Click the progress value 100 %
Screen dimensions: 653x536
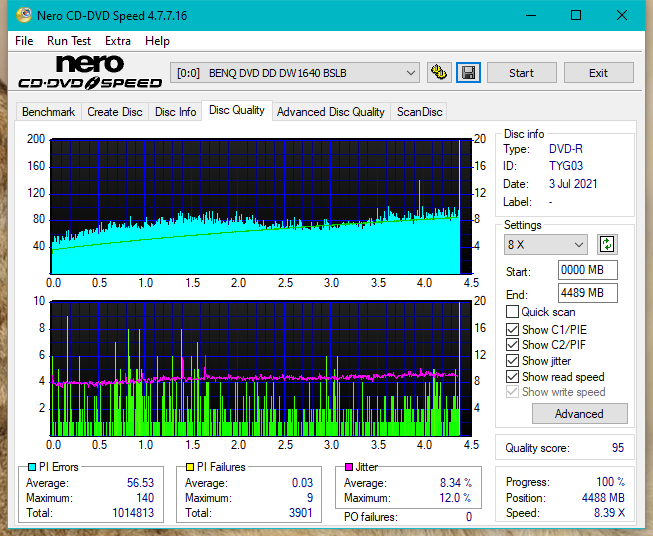(611, 482)
